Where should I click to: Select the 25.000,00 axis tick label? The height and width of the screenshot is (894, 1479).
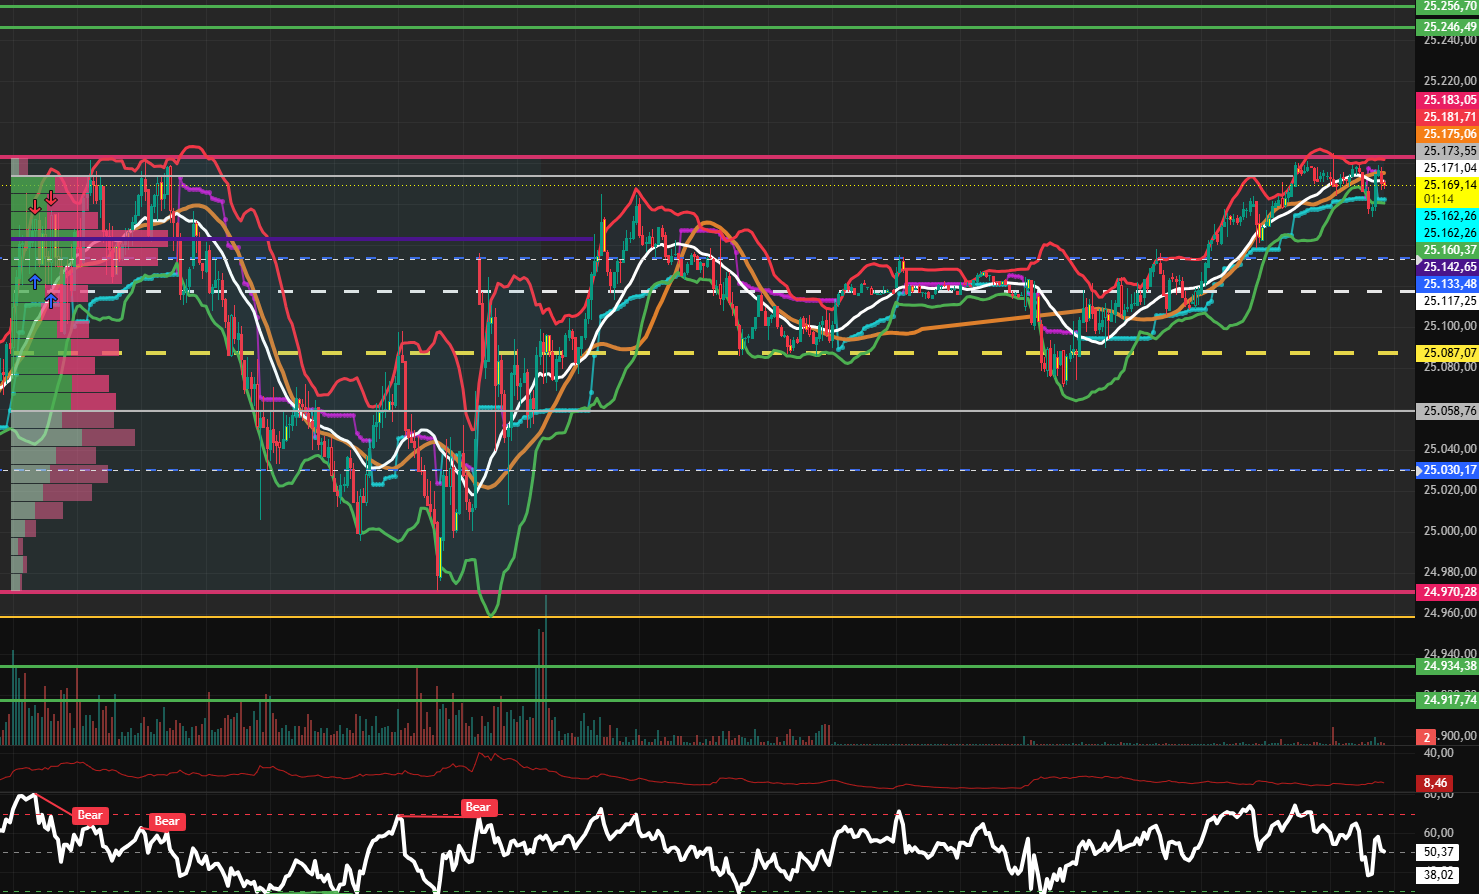(x=1450, y=531)
